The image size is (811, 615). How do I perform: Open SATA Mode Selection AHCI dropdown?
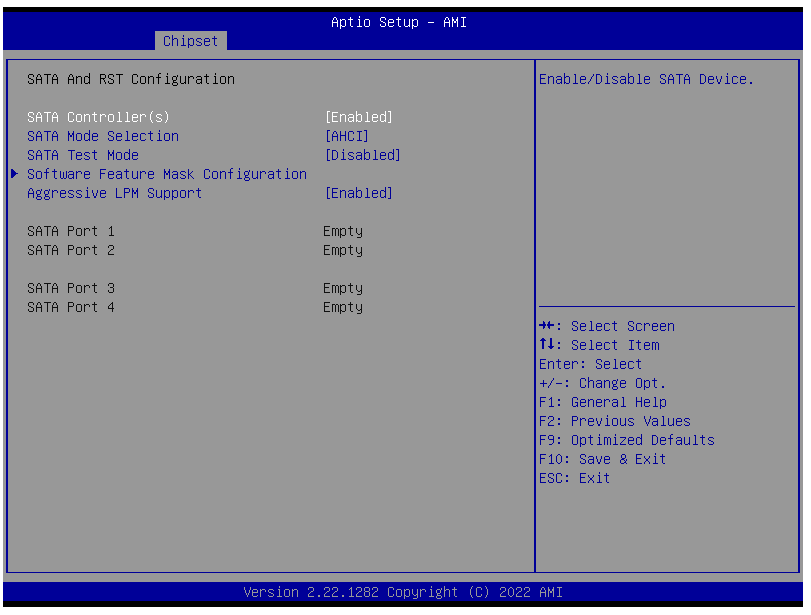347,136
